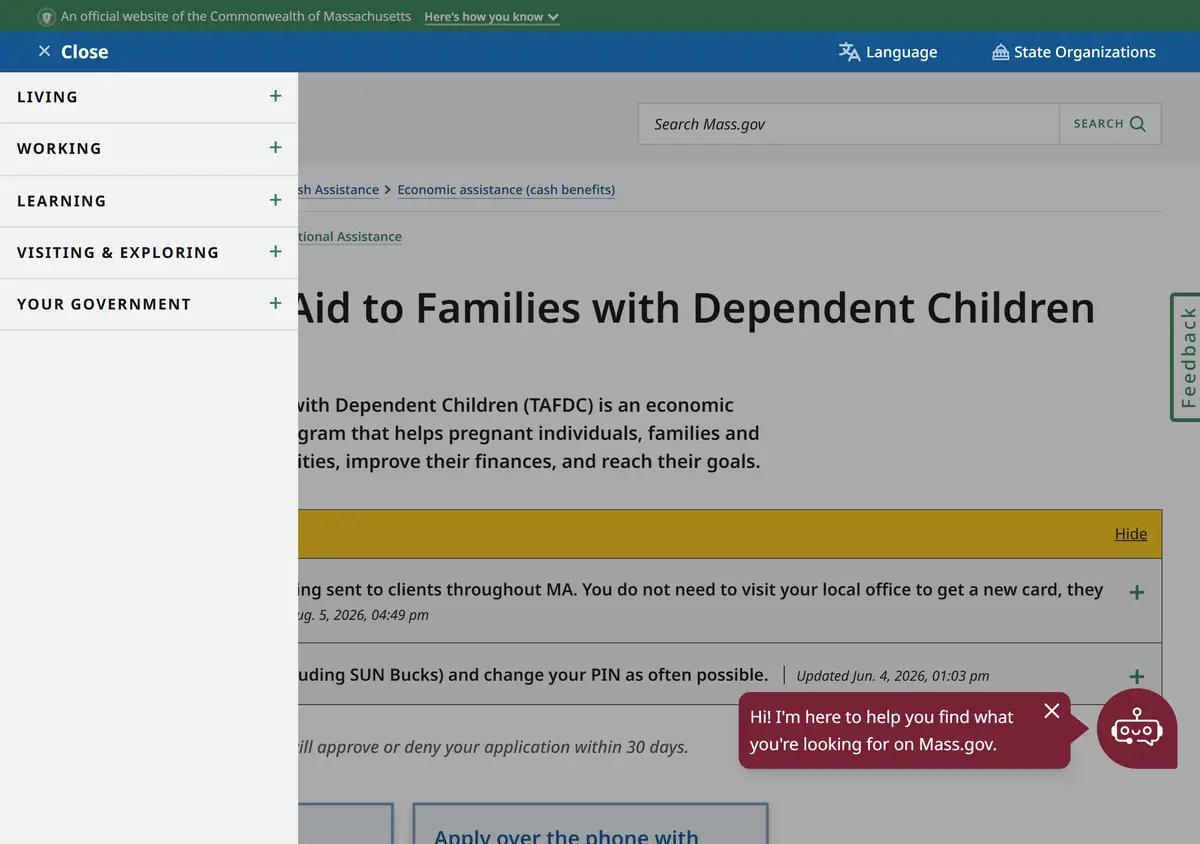Viewport: 1200px width, 844px height.
Task: Expand the LEARNING section plus icon
Action: coord(276,200)
